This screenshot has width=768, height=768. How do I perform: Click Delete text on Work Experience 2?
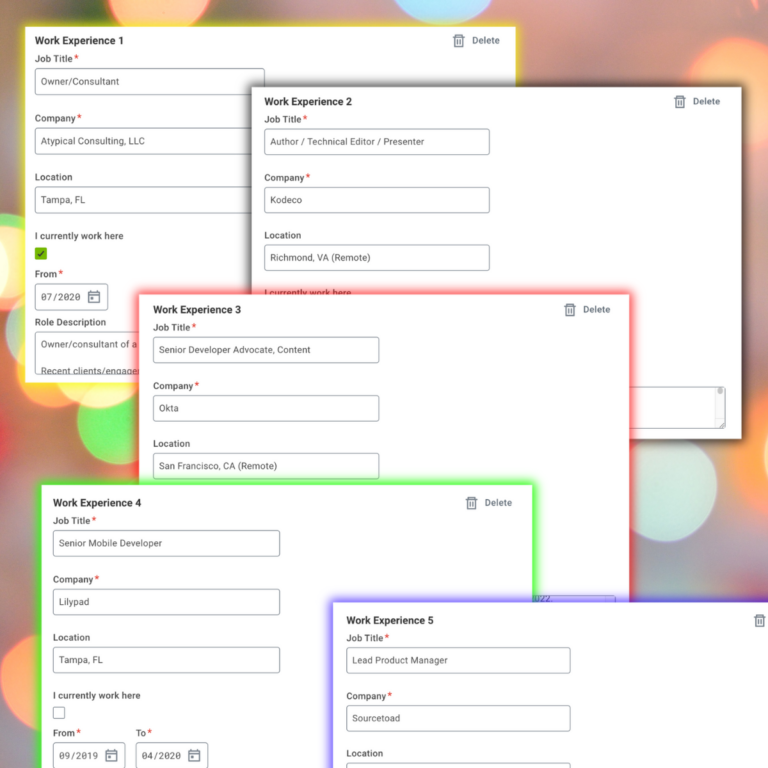pos(706,102)
